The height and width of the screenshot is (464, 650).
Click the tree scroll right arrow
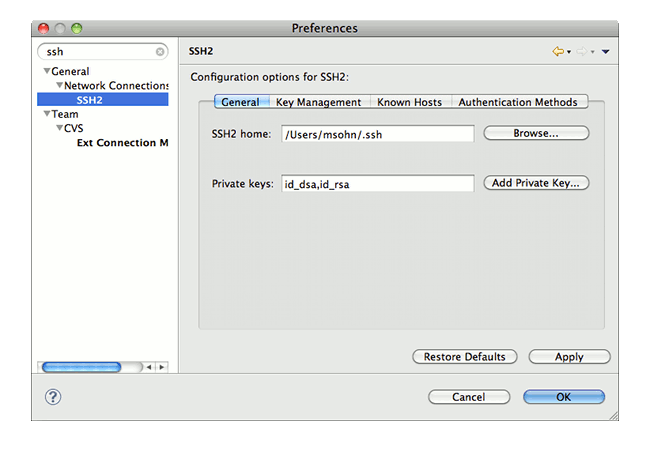point(161,367)
